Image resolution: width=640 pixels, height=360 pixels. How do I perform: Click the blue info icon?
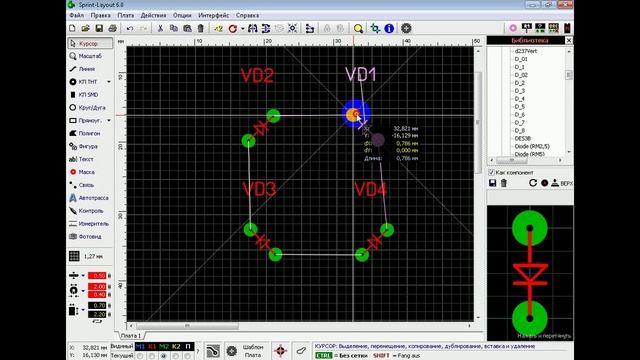(x=389, y=28)
